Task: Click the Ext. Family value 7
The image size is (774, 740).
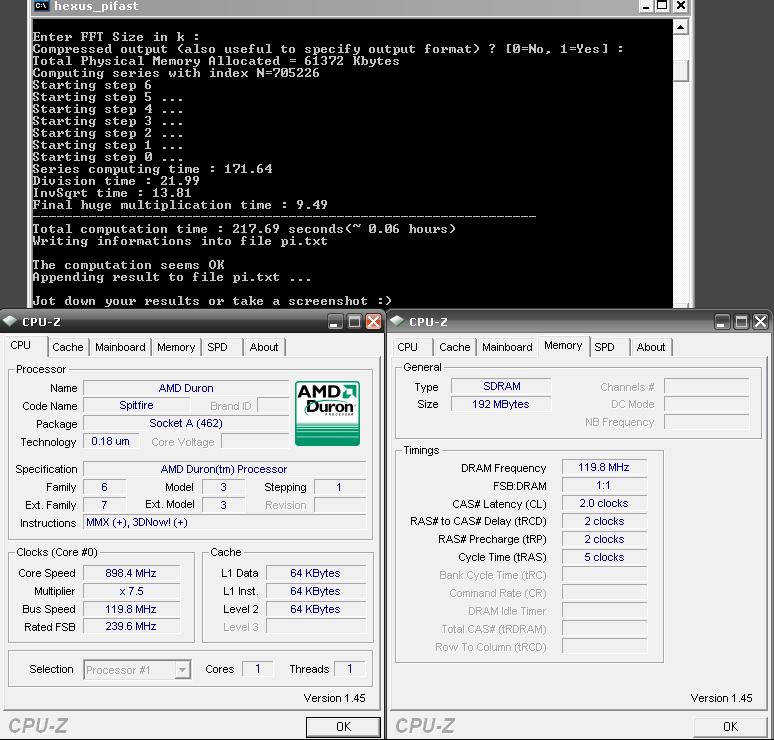Action: [104, 505]
